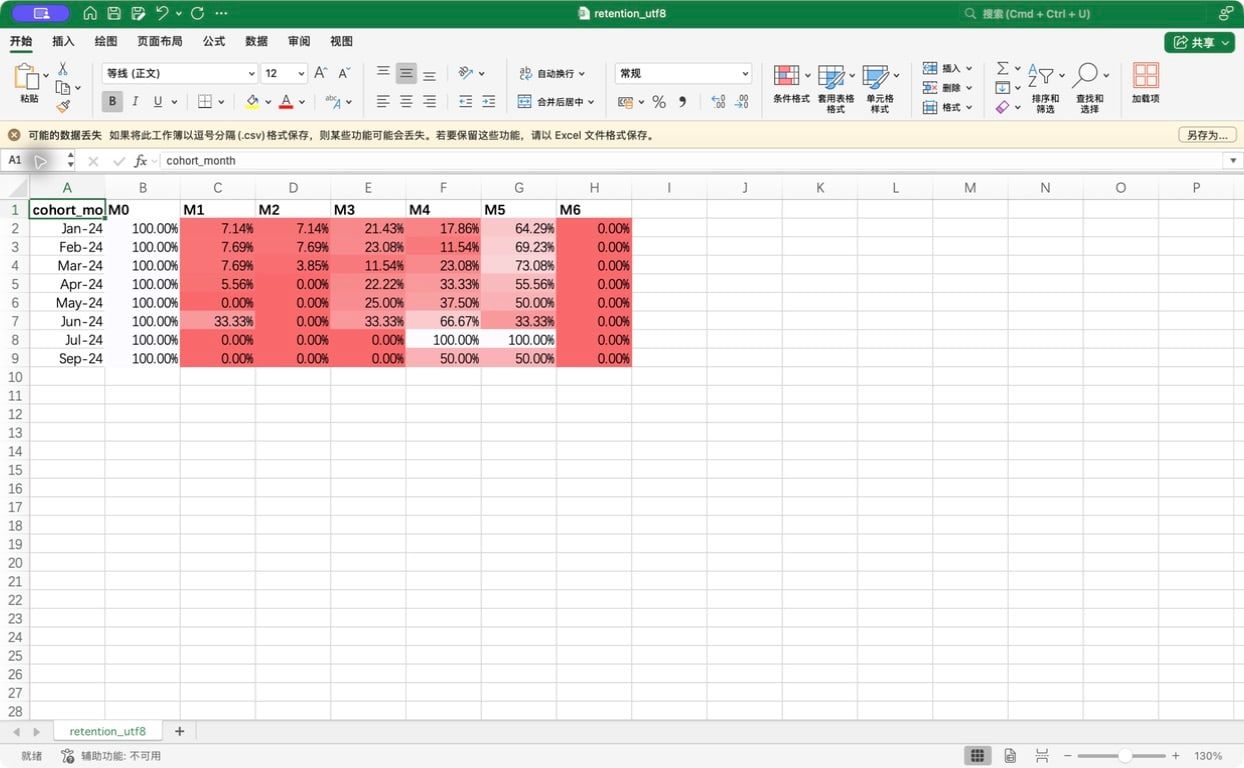This screenshot has height=768, width=1244.
Task: Switch to the Formulas (公式) tab
Action: 213,41
